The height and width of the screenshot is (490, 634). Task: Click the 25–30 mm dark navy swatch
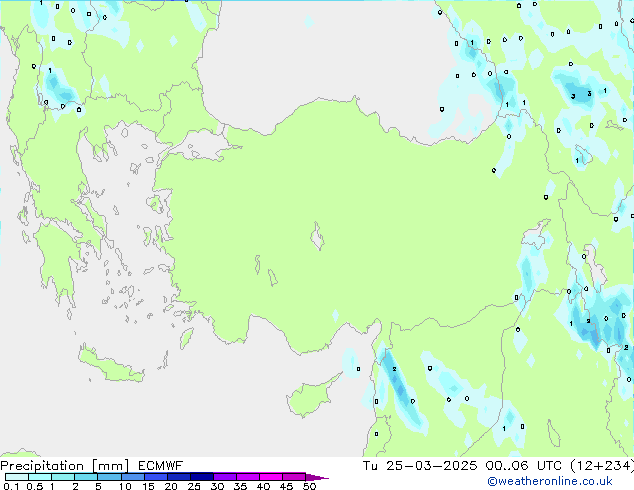click(202, 477)
